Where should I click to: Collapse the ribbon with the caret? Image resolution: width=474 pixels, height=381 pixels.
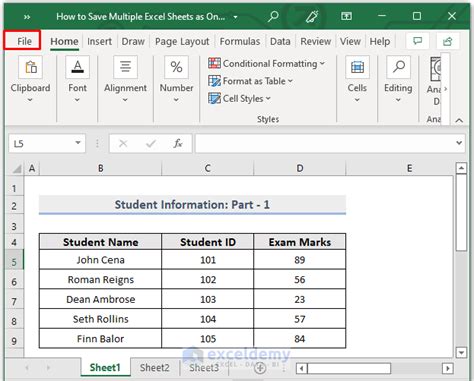[x=459, y=120]
